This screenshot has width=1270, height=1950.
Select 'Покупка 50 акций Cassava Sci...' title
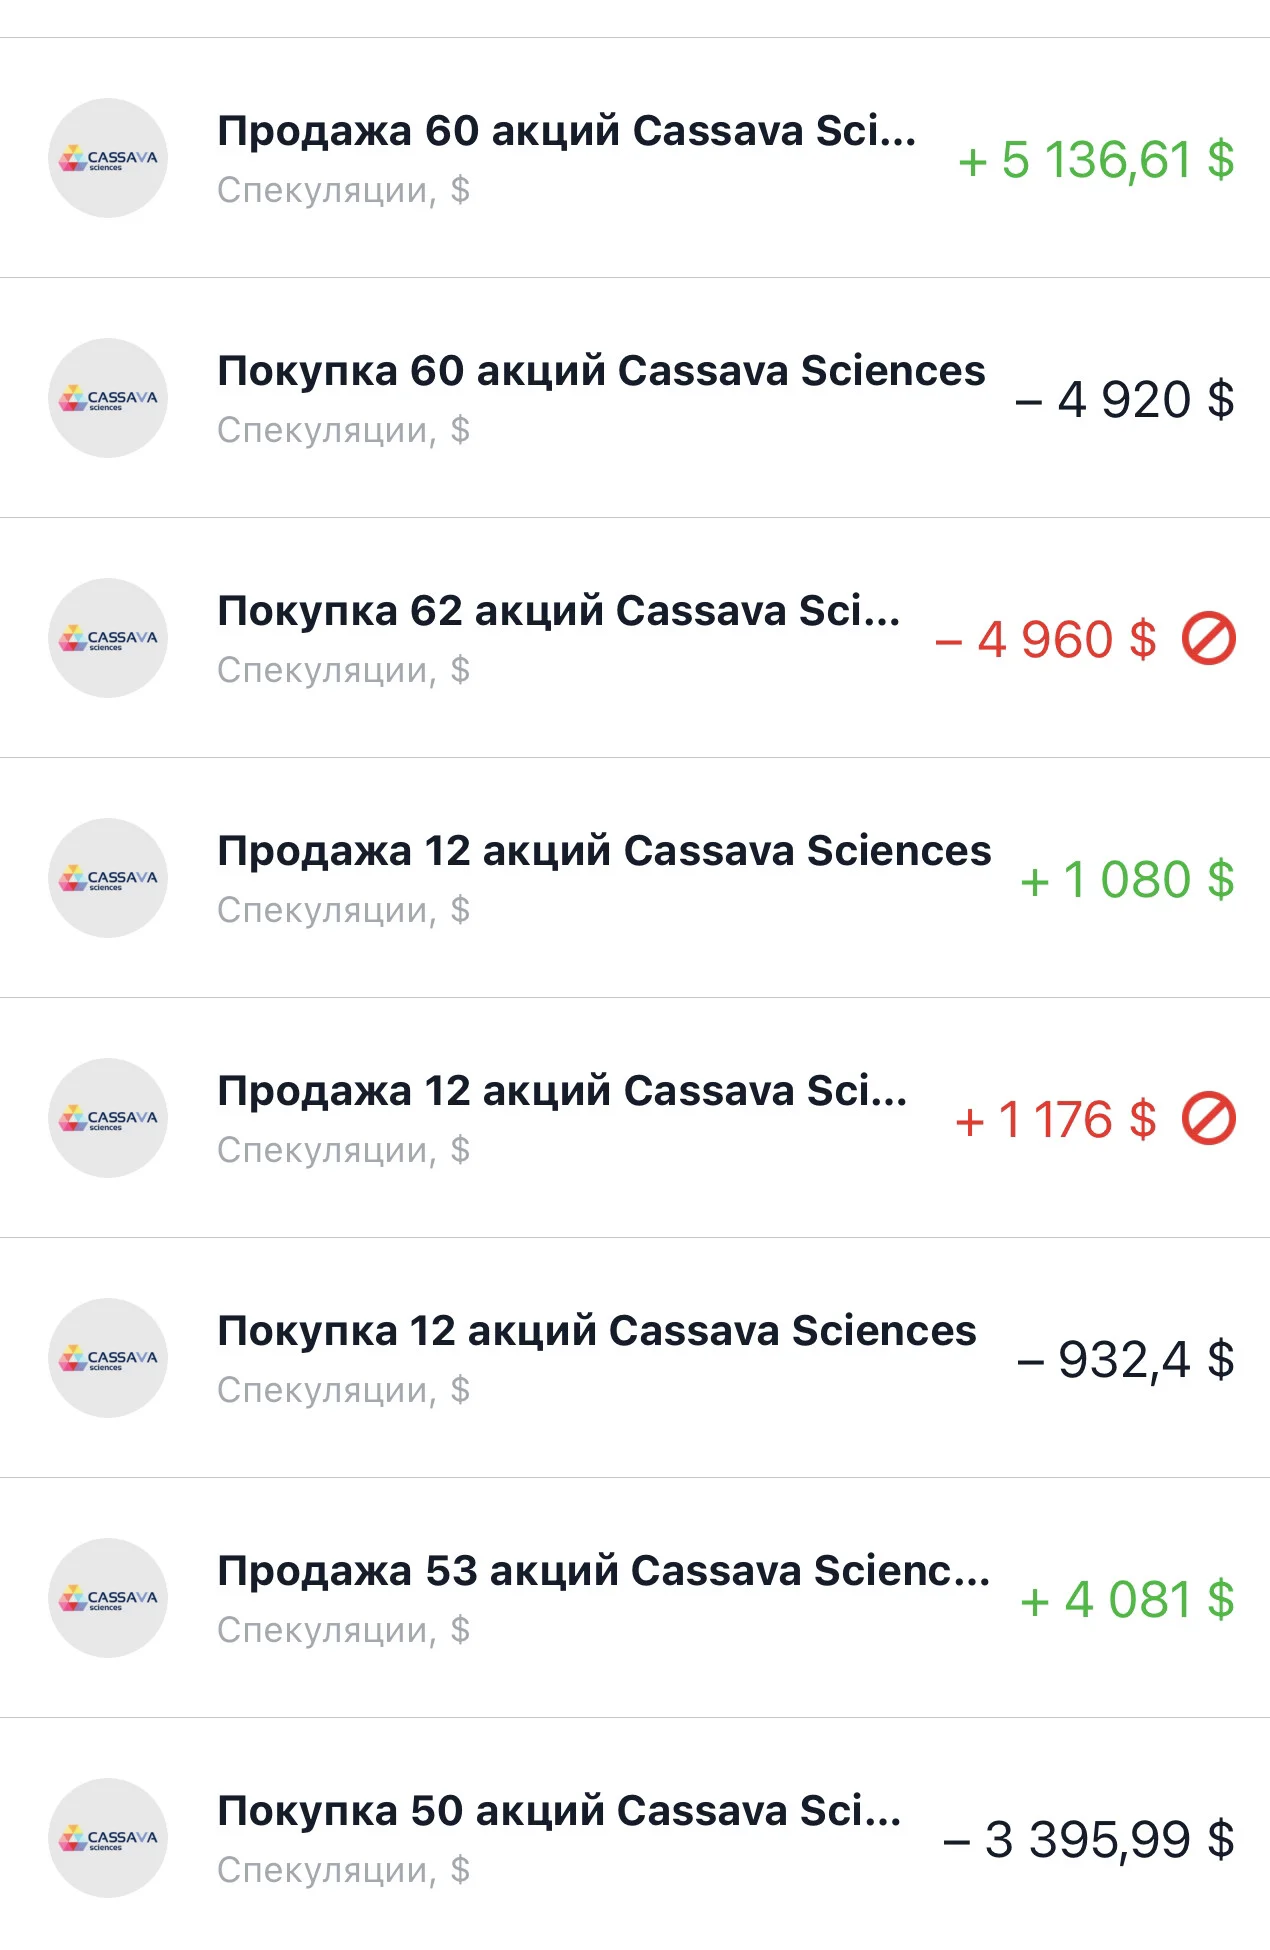[559, 1811]
